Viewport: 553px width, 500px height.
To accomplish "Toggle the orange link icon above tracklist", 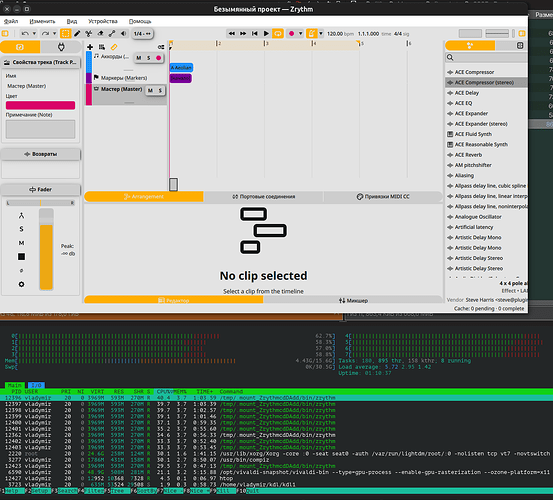I will [114, 47].
